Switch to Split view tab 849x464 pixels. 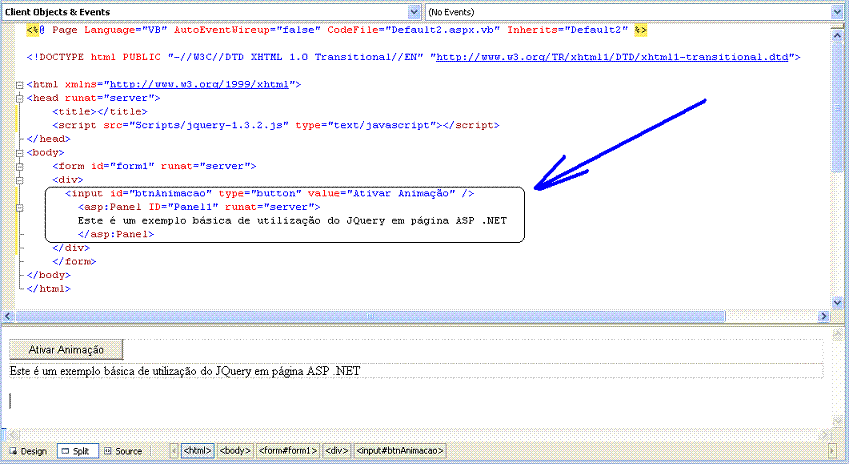click(x=77, y=451)
